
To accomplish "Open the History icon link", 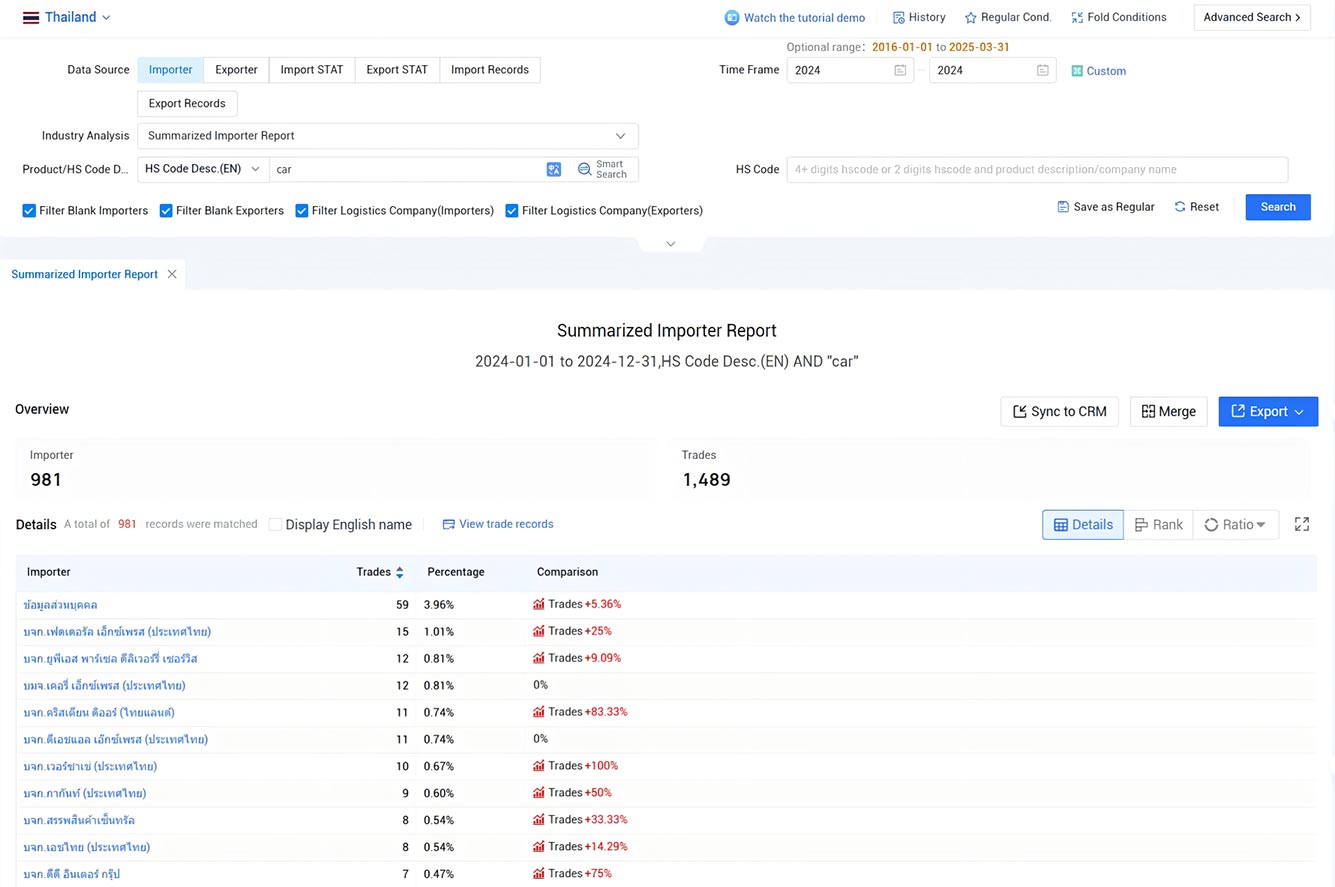I will tap(898, 17).
